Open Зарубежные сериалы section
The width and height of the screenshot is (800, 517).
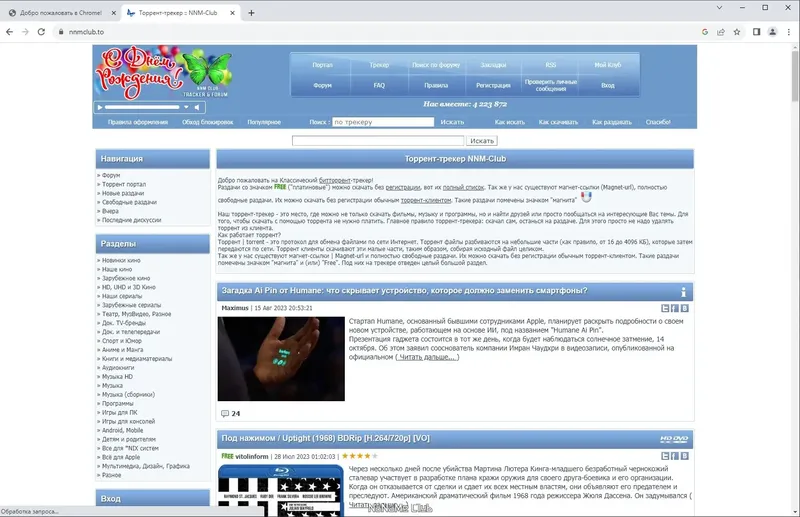click(132, 305)
